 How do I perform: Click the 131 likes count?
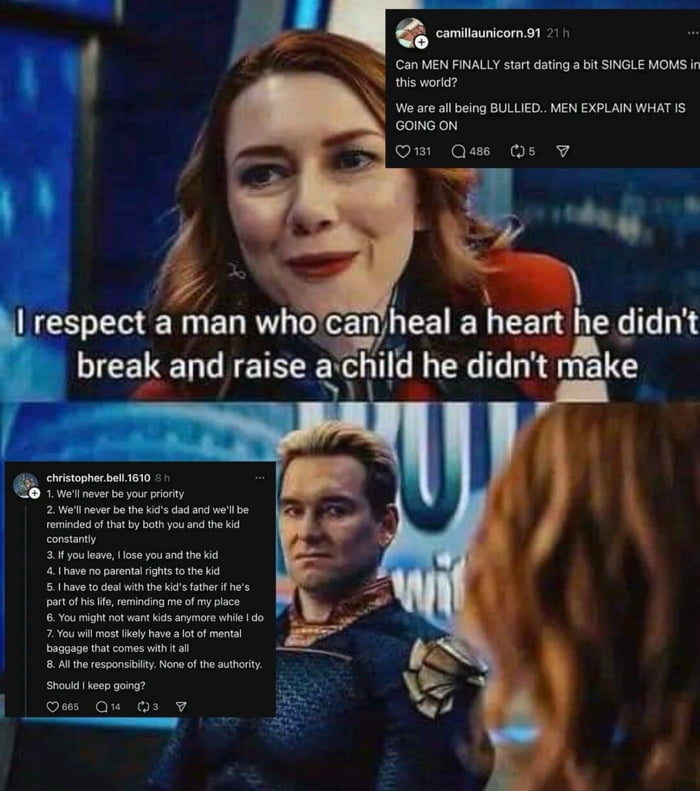[423, 151]
